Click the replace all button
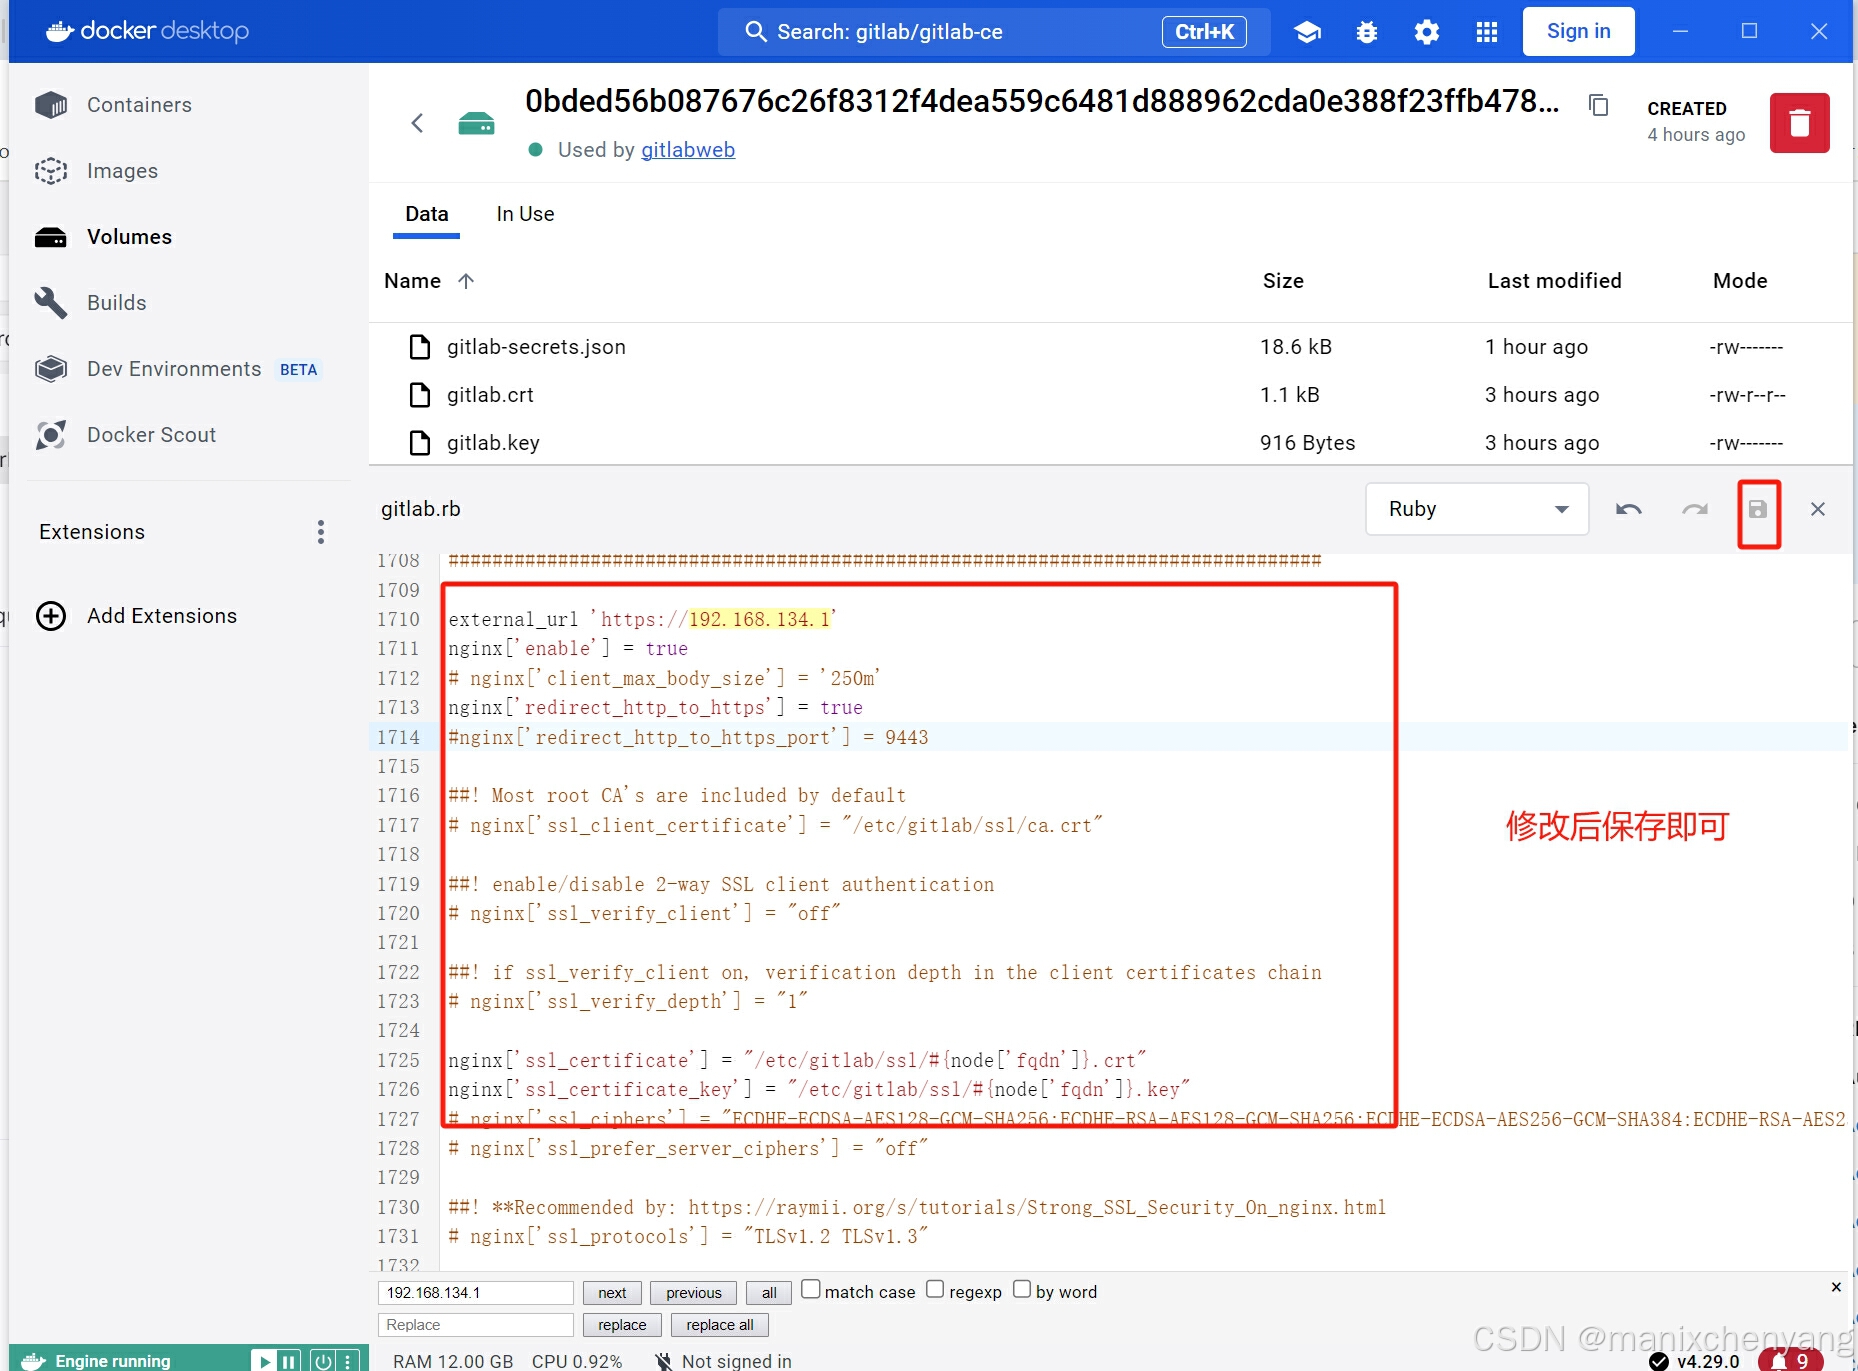Image resolution: width=1858 pixels, height=1371 pixels. point(720,1325)
